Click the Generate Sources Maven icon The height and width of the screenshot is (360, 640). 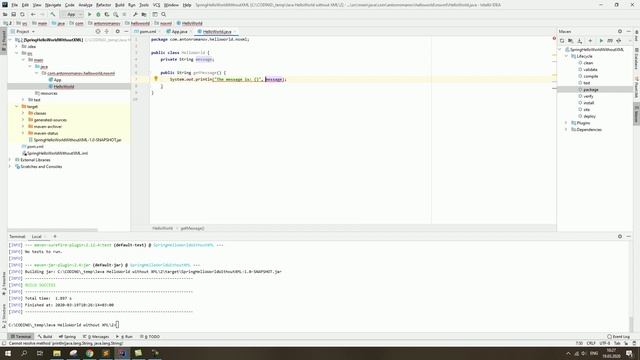click(571, 41)
